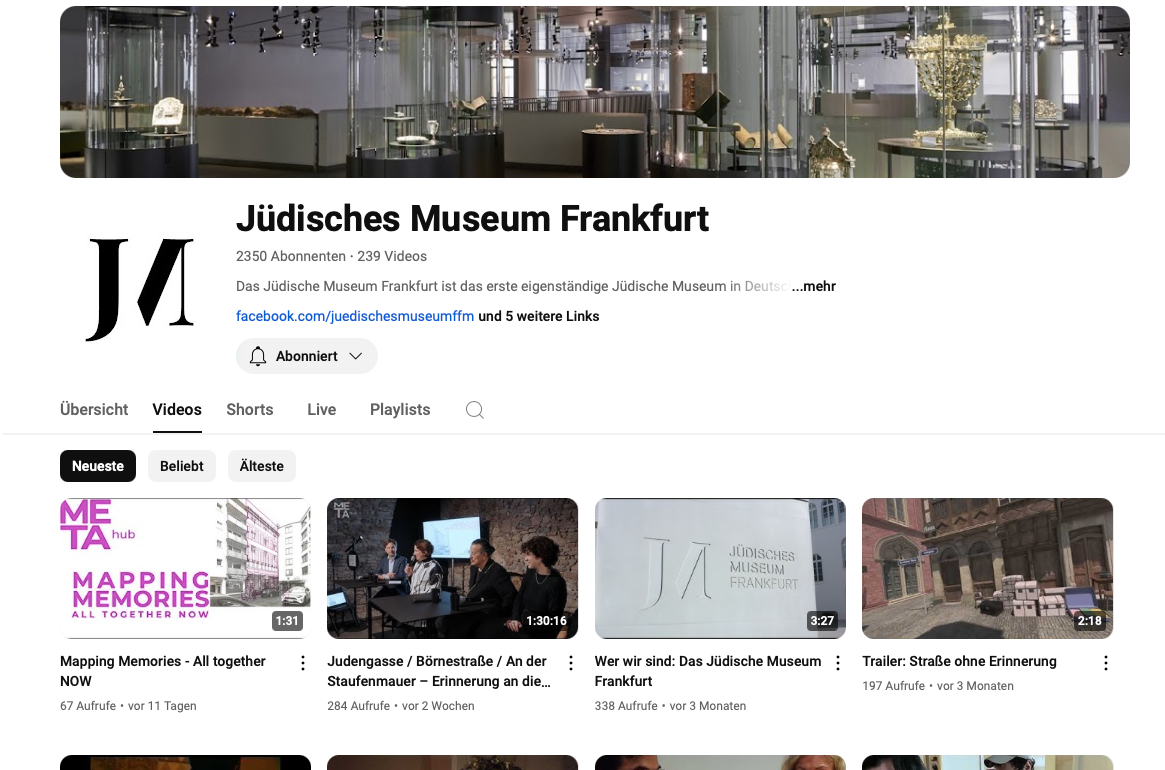Open three-dot menu for Judengasse video
Viewport: 1165px width, 770px height.
pyautogui.click(x=571, y=663)
